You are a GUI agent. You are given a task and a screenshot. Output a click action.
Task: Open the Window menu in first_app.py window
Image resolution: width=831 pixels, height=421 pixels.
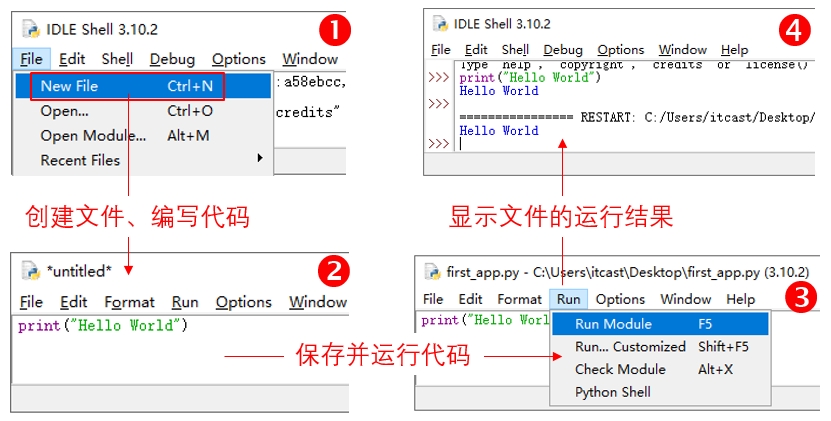point(686,299)
